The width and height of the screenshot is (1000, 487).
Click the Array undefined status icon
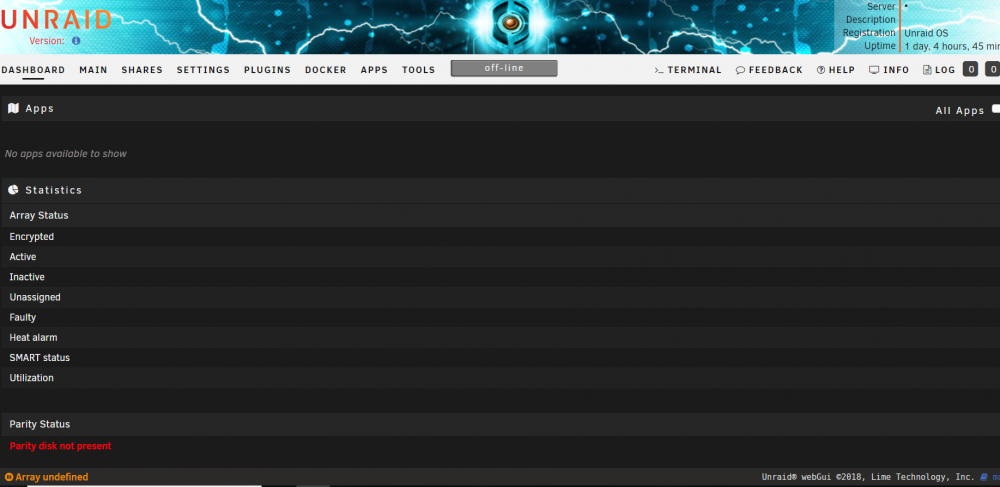(x=9, y=477)
